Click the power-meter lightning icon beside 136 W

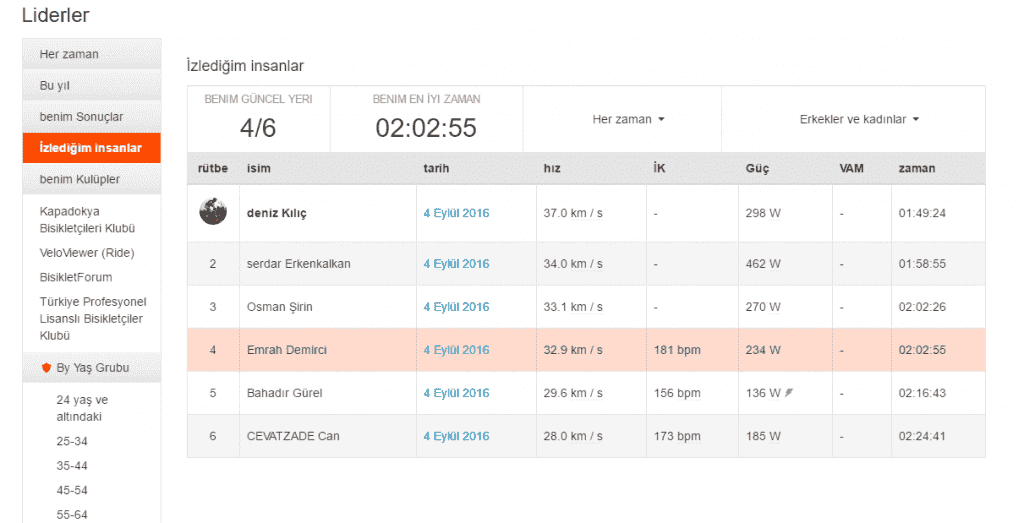(789, 392)
